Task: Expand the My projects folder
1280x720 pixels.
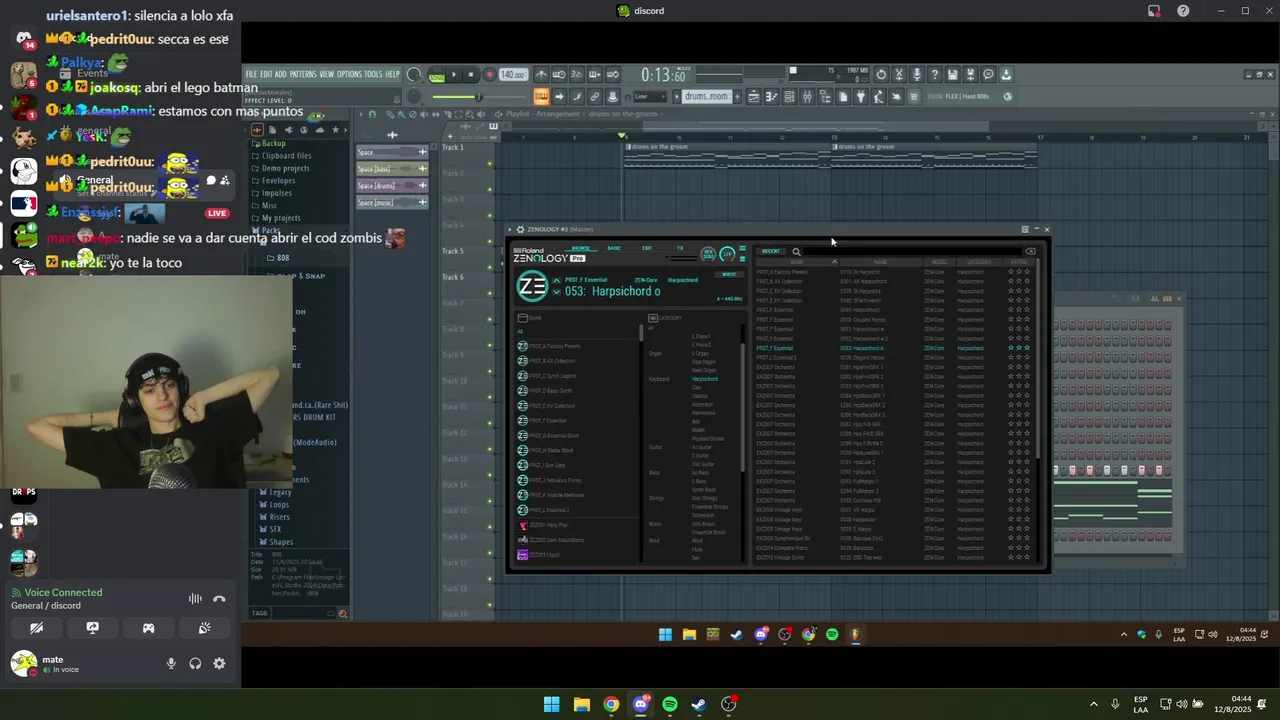Action: click(x=281, y=218)
